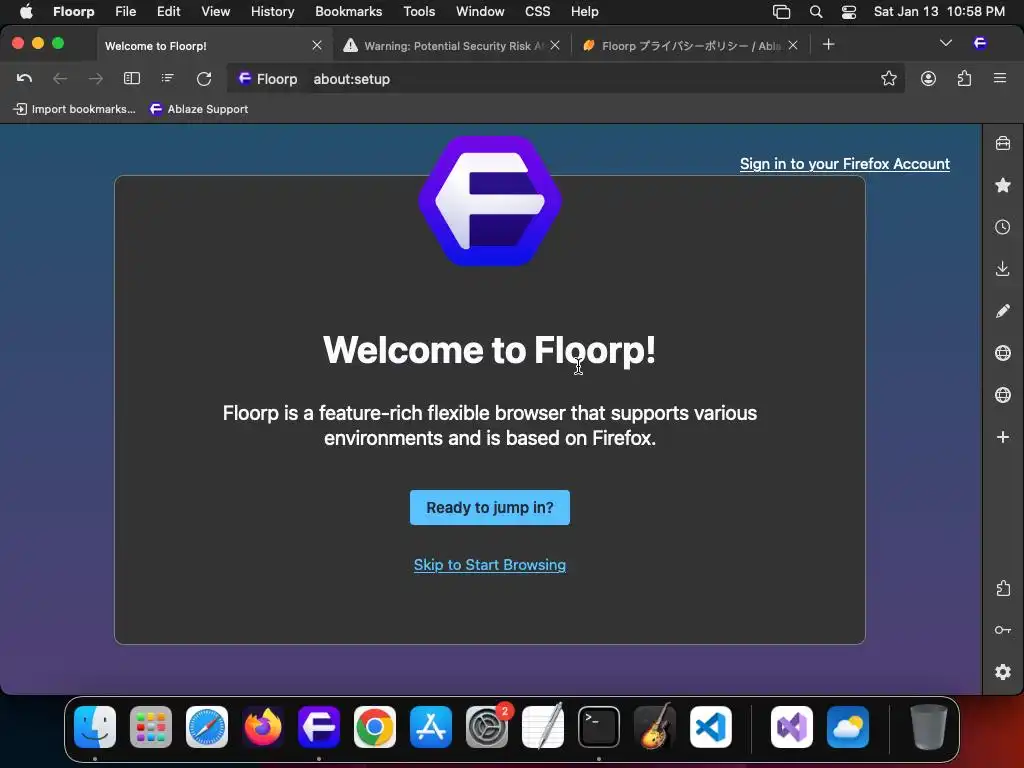Open the add-ons puzzle icon in sidebar
Screen dimensions: 1024x768
1002,588
